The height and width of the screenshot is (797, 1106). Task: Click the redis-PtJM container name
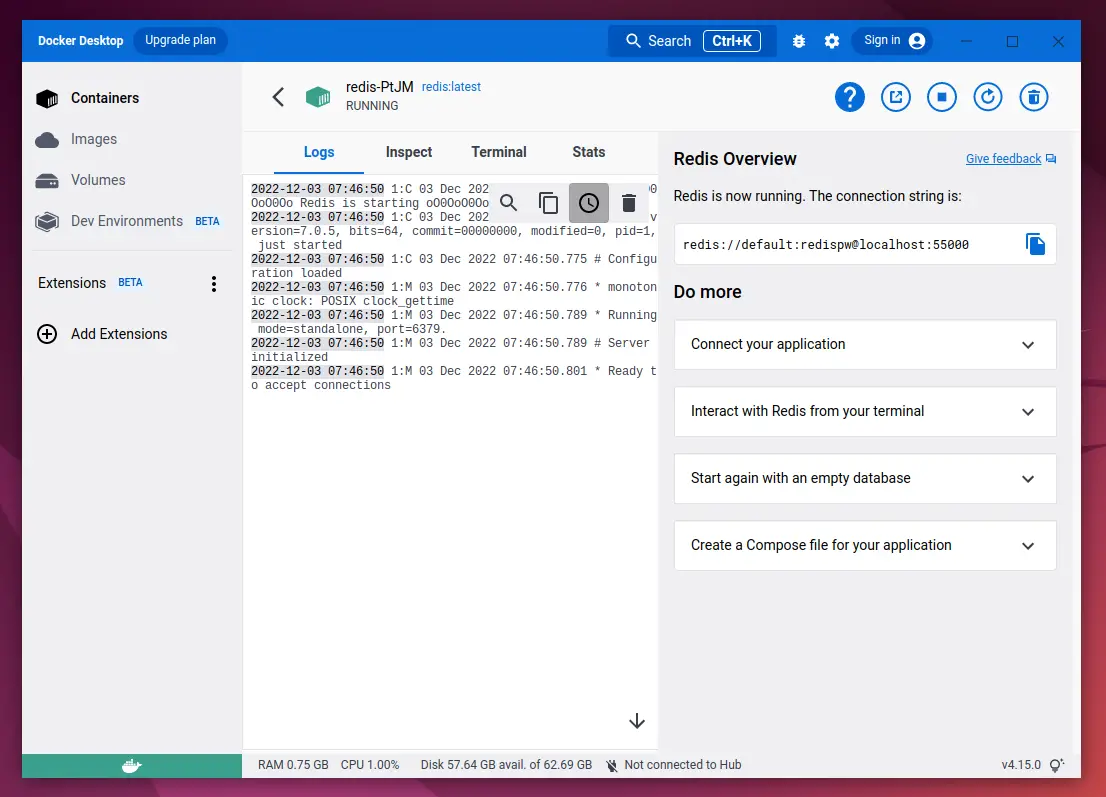click(379, 87)
